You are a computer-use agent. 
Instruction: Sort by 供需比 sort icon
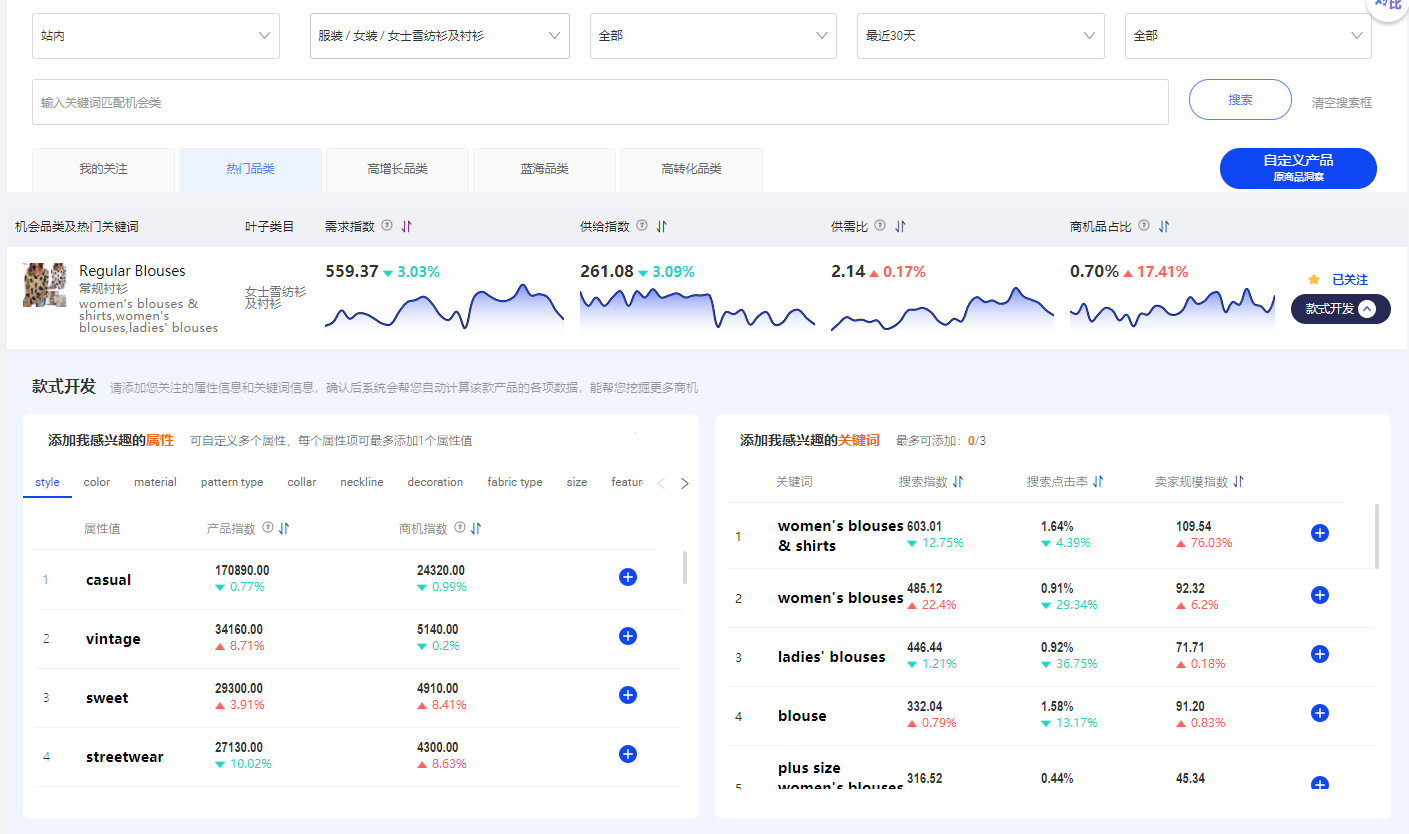(x=900, y=227)
